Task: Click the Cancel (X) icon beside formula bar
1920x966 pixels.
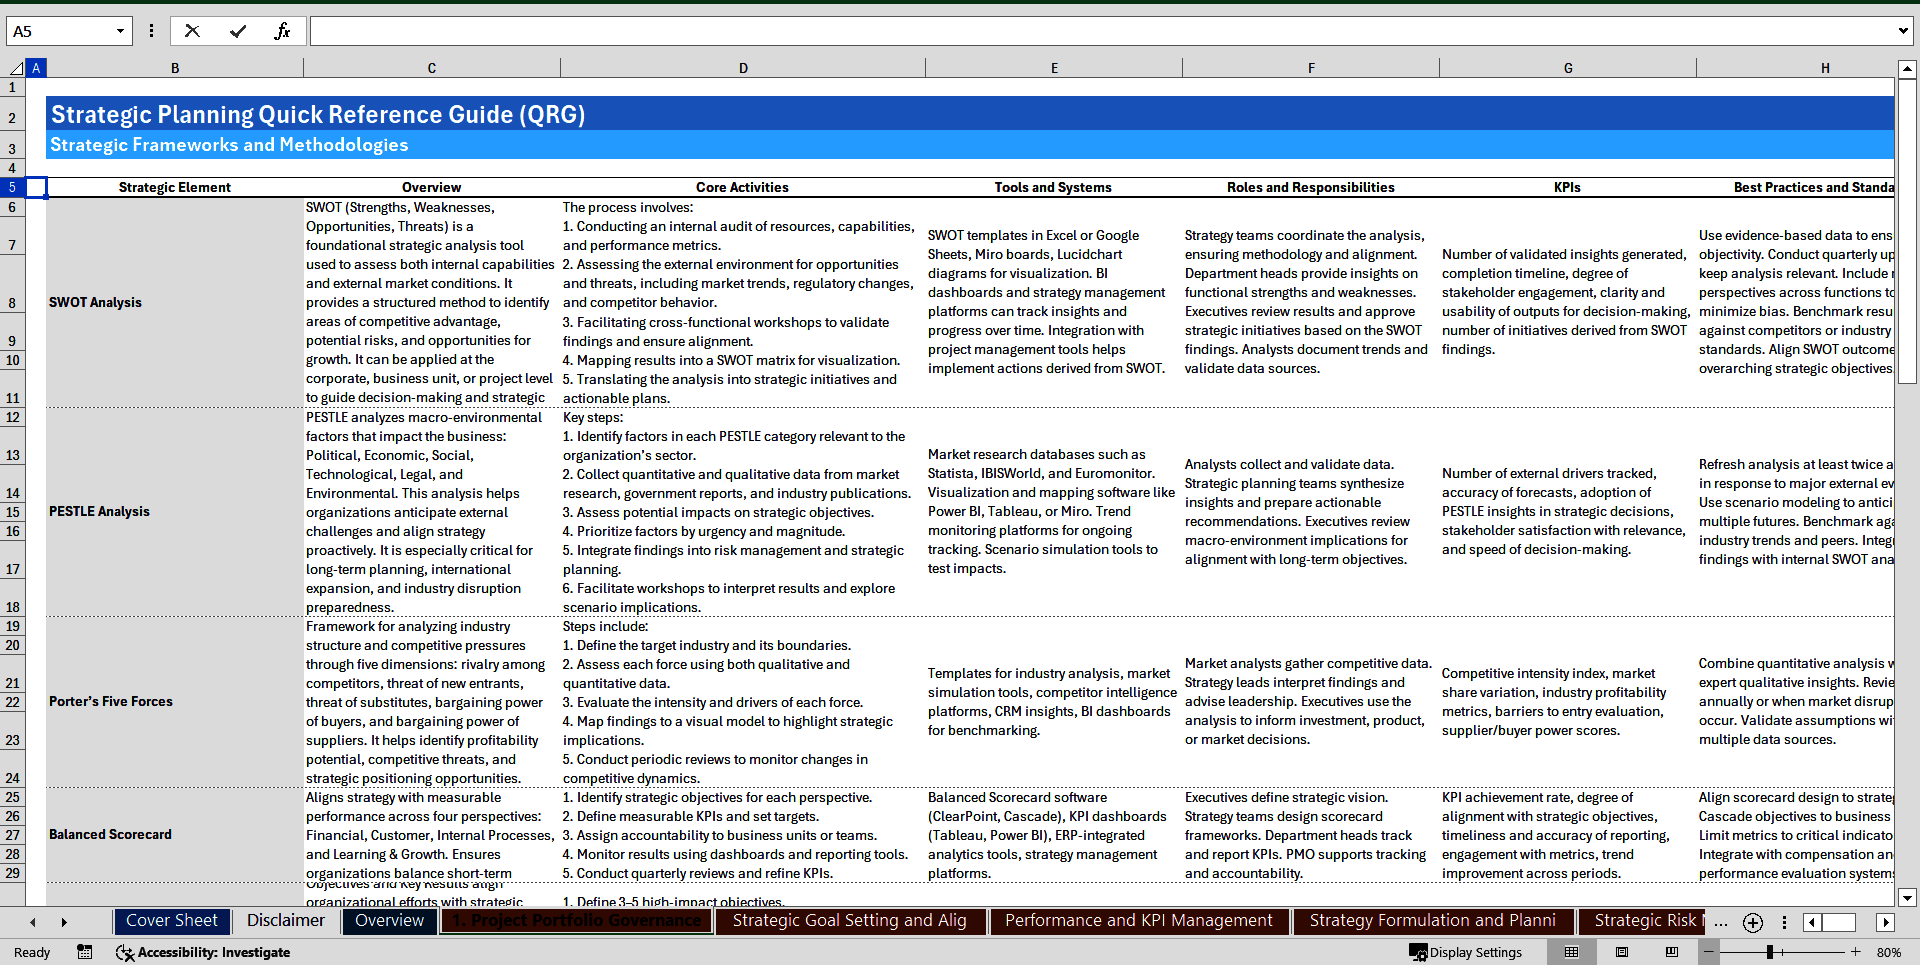Action: 192,30
